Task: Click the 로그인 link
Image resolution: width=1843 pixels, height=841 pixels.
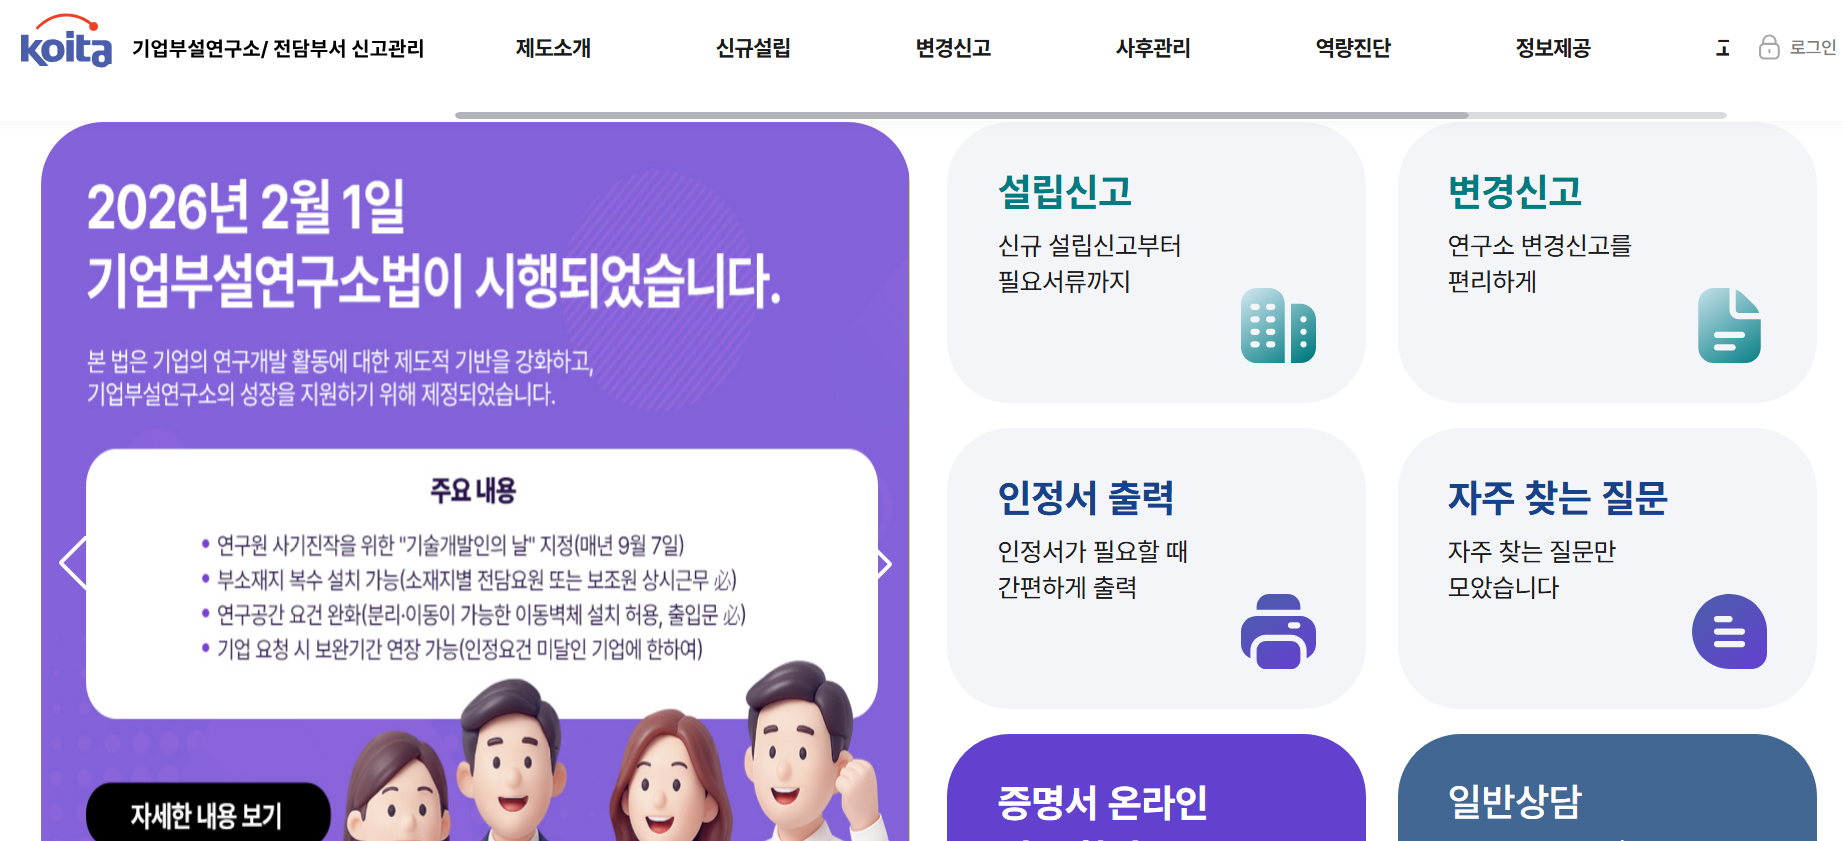Action: 1812,47
